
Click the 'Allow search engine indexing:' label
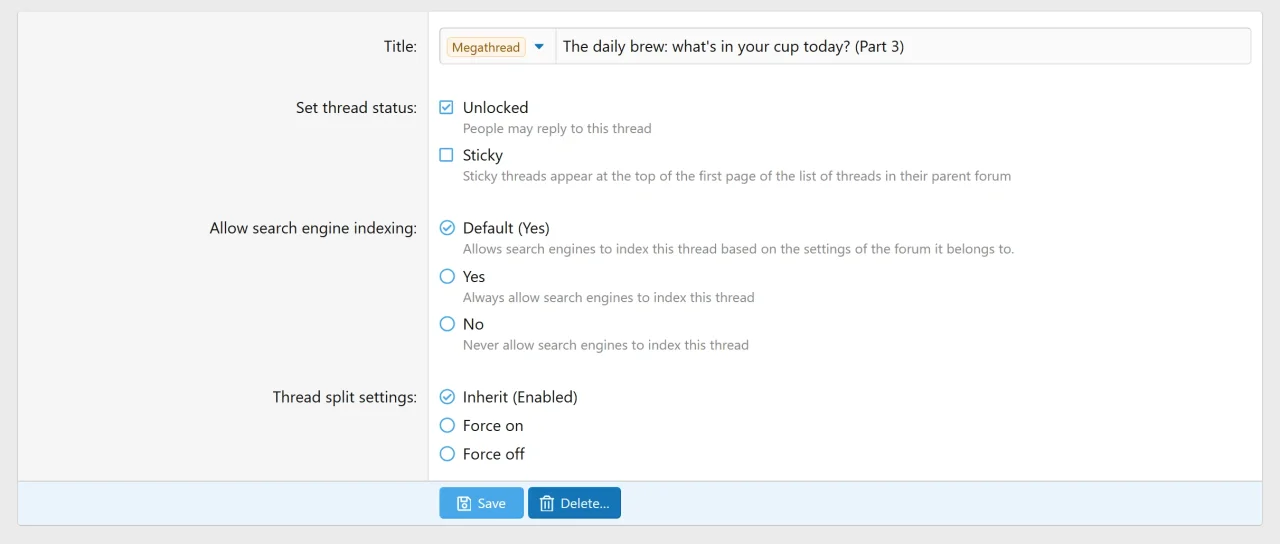(x=313, y=228)
